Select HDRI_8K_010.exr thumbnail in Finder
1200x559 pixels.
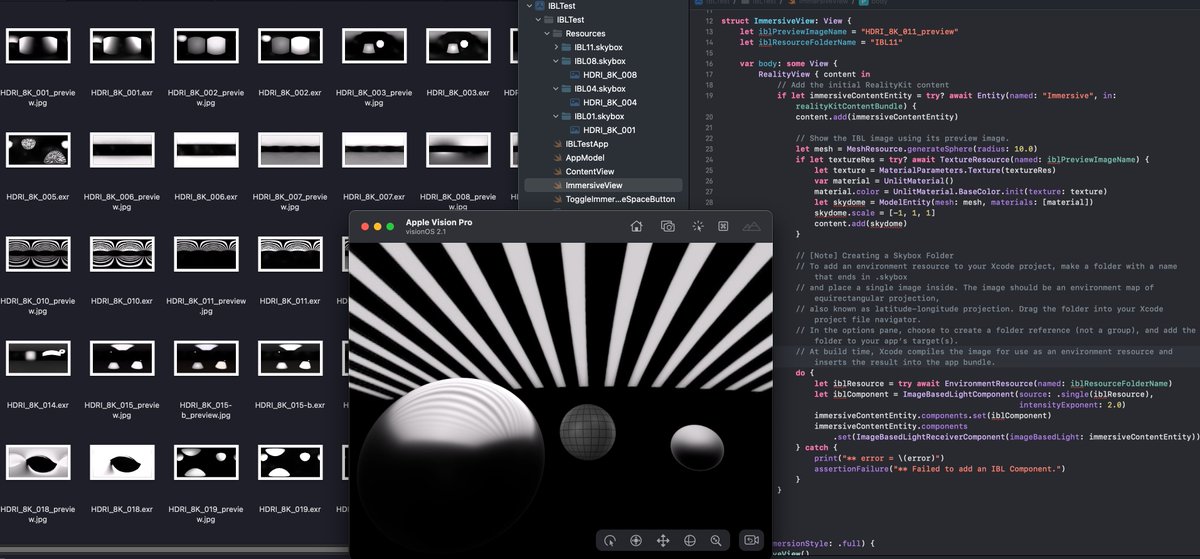121,253
